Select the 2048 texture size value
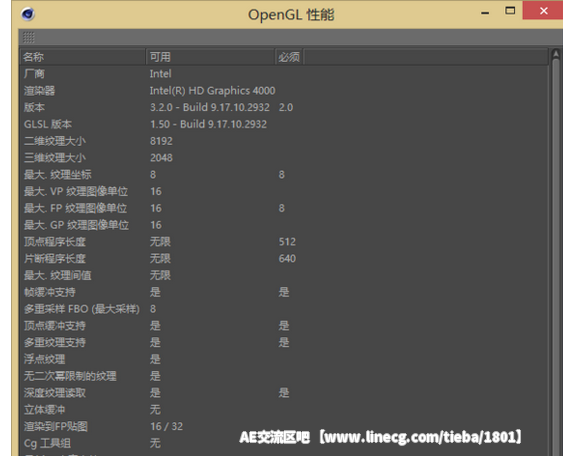Image resolution: width=563 pixels, height=456 pixels. [x=161, y=158]
